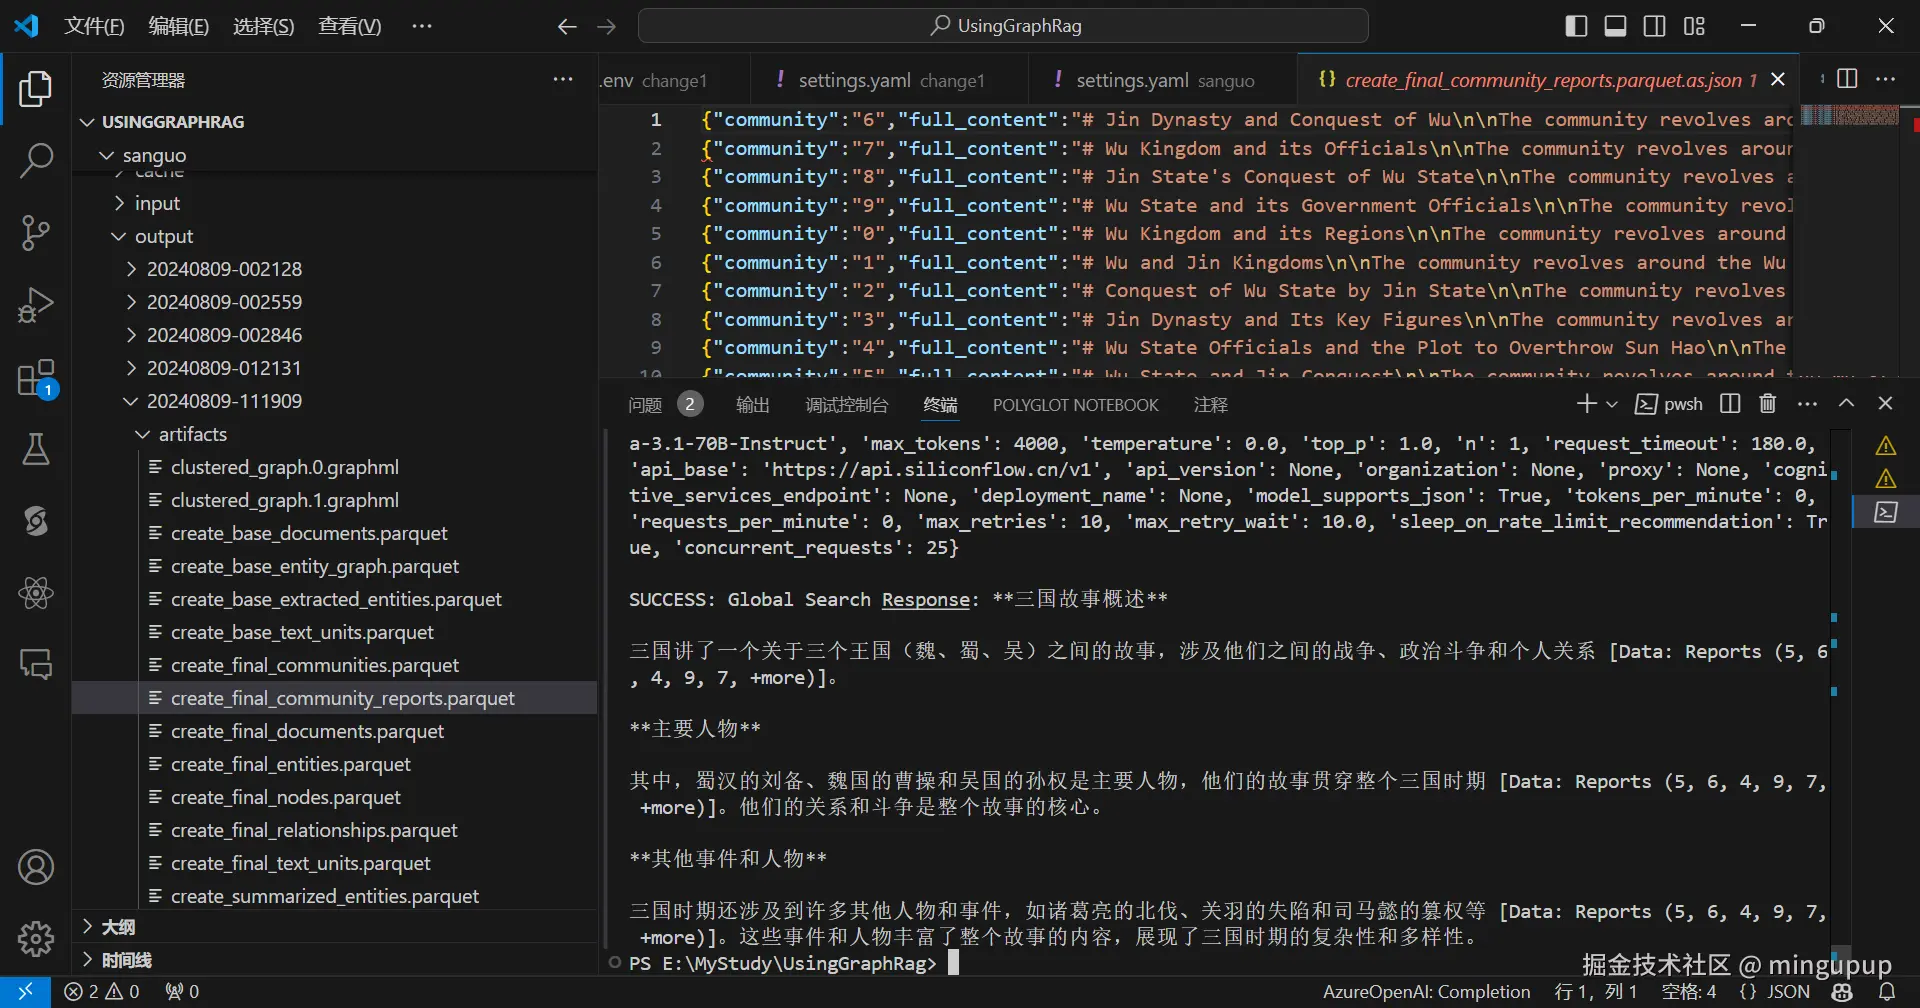Screen dimensions: 1920x1008
Task: Kill the terminal with trash icon
Action: (1768, 403)
